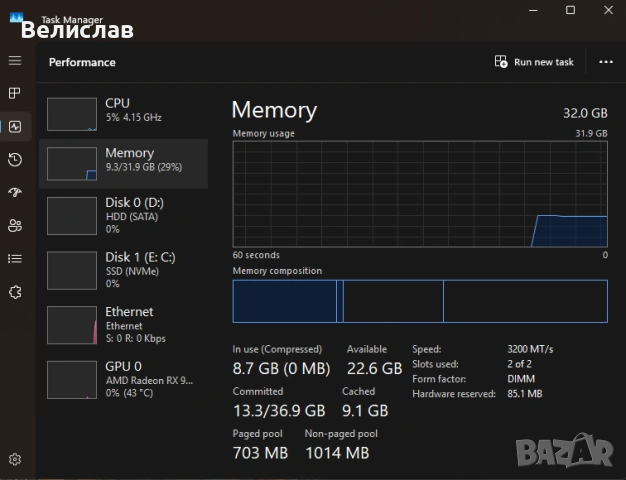Image resolution: width=626 pixels, height=480 pixels.
Task: Select Disk 1 (E: C:) SSD entry
Action: 123,269
